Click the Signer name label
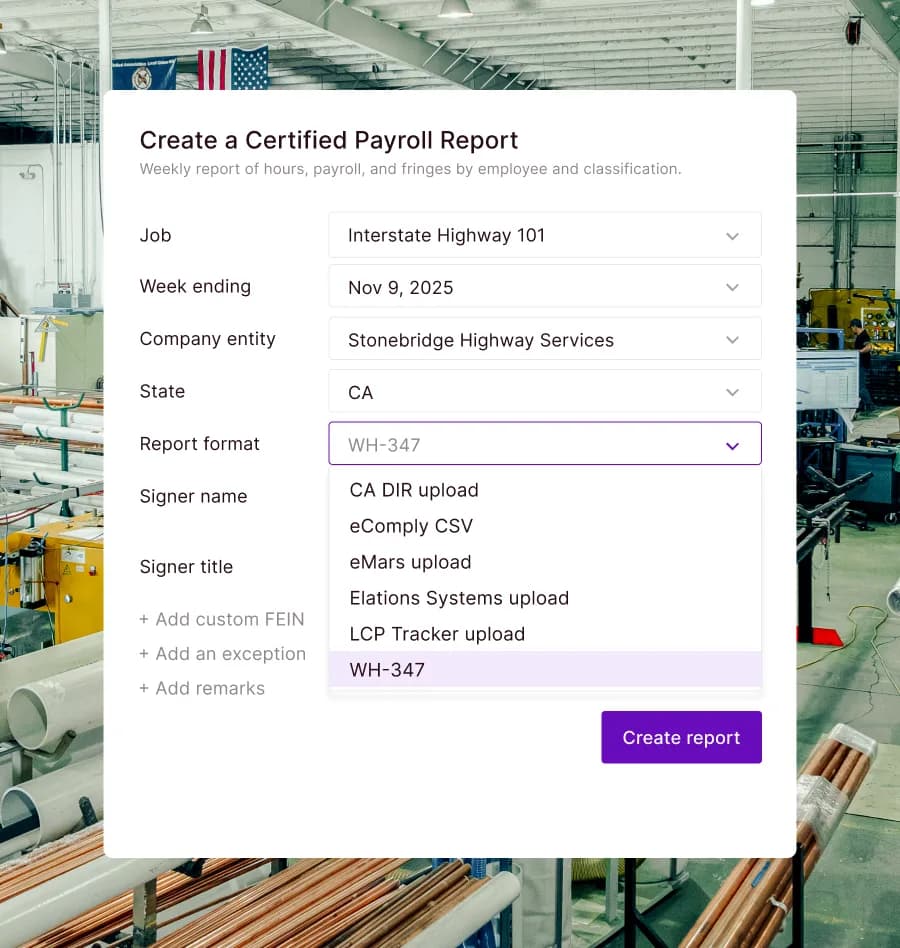Viewport: 900px width, 948px height. pos(193,496)
